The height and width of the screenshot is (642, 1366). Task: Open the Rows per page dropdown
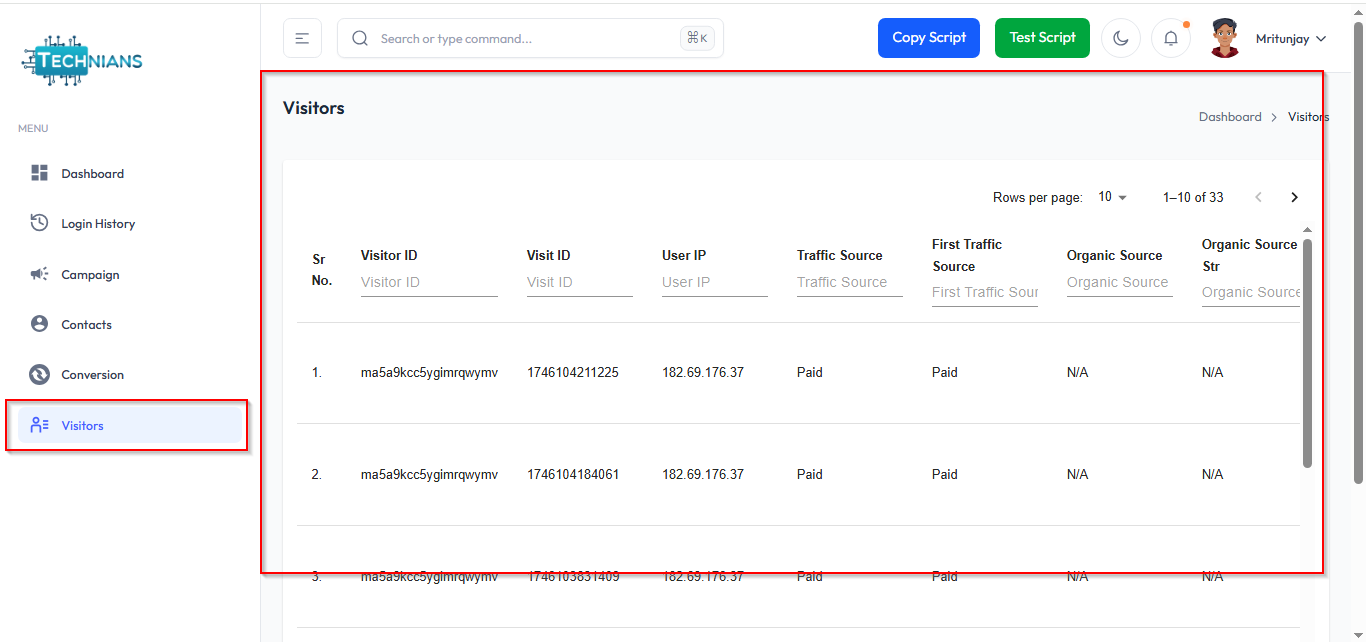pos(1112,197)
